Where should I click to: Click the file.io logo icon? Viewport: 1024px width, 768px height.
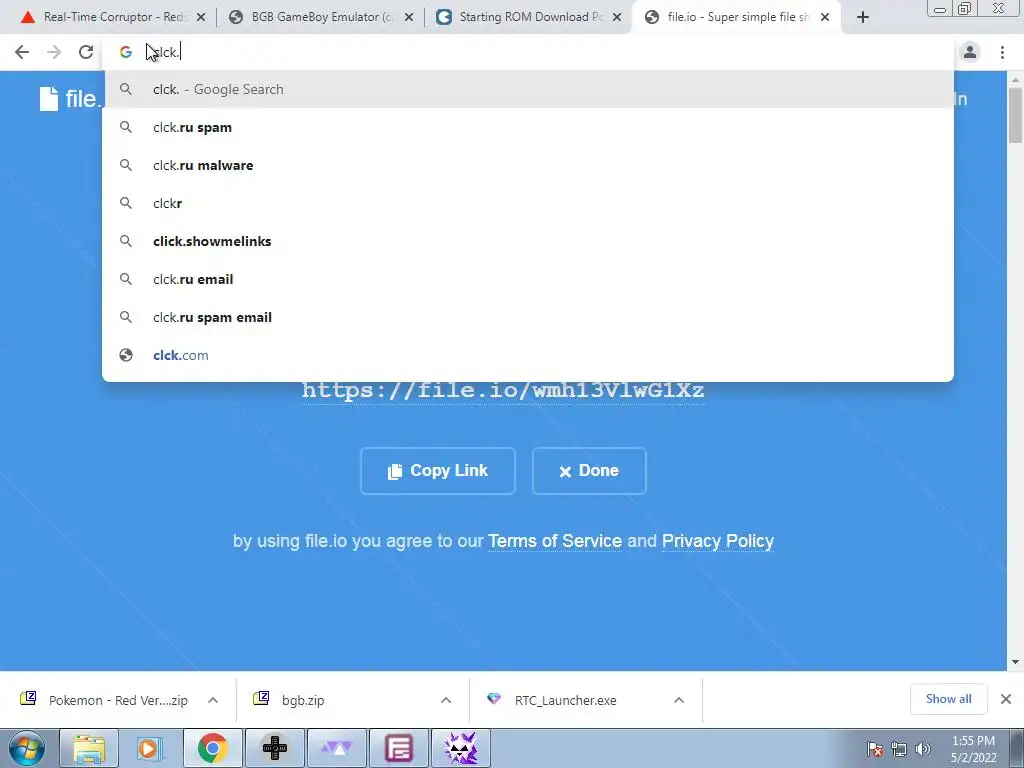pyautogui.click(x=49, y=99)
